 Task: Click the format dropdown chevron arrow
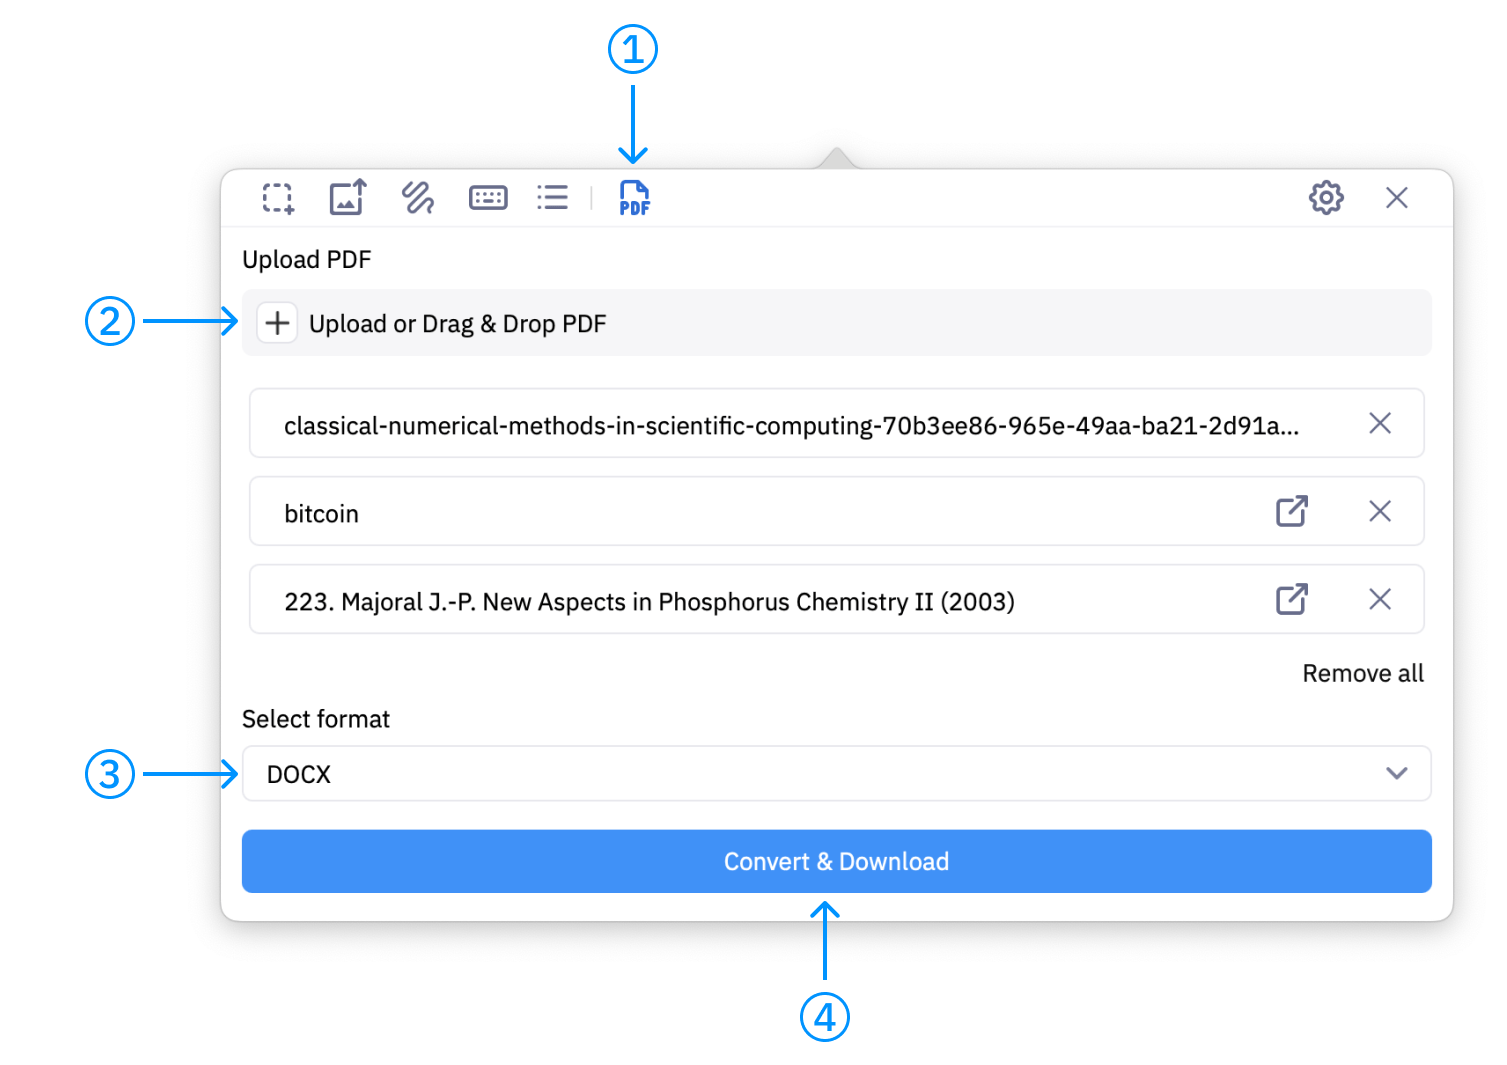[1396, 773]
